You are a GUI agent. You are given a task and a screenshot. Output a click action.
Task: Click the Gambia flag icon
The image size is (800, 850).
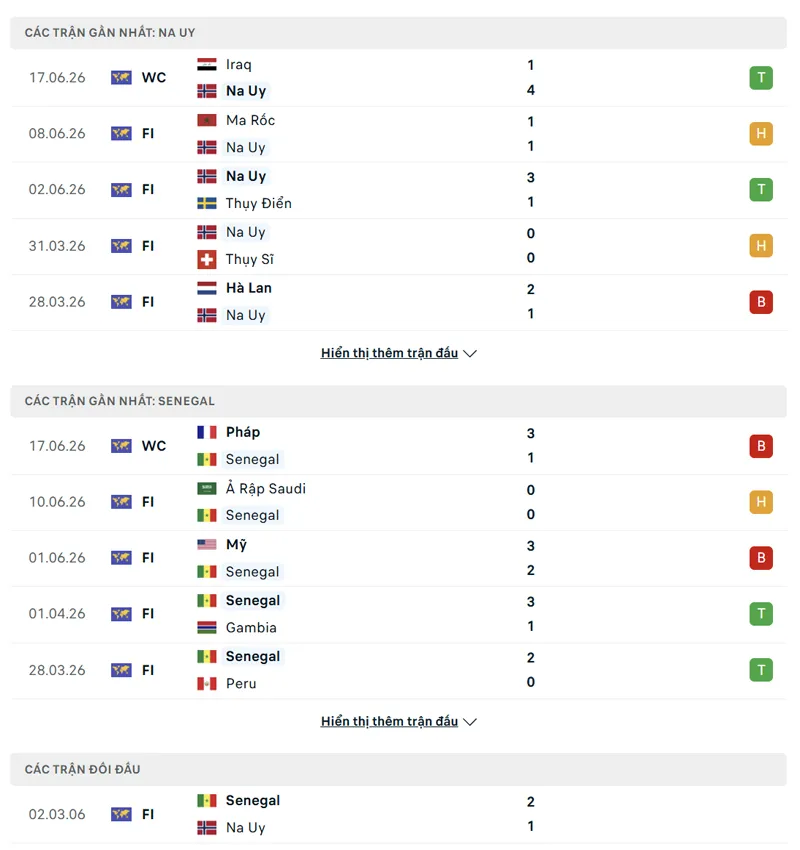(207, 627)
